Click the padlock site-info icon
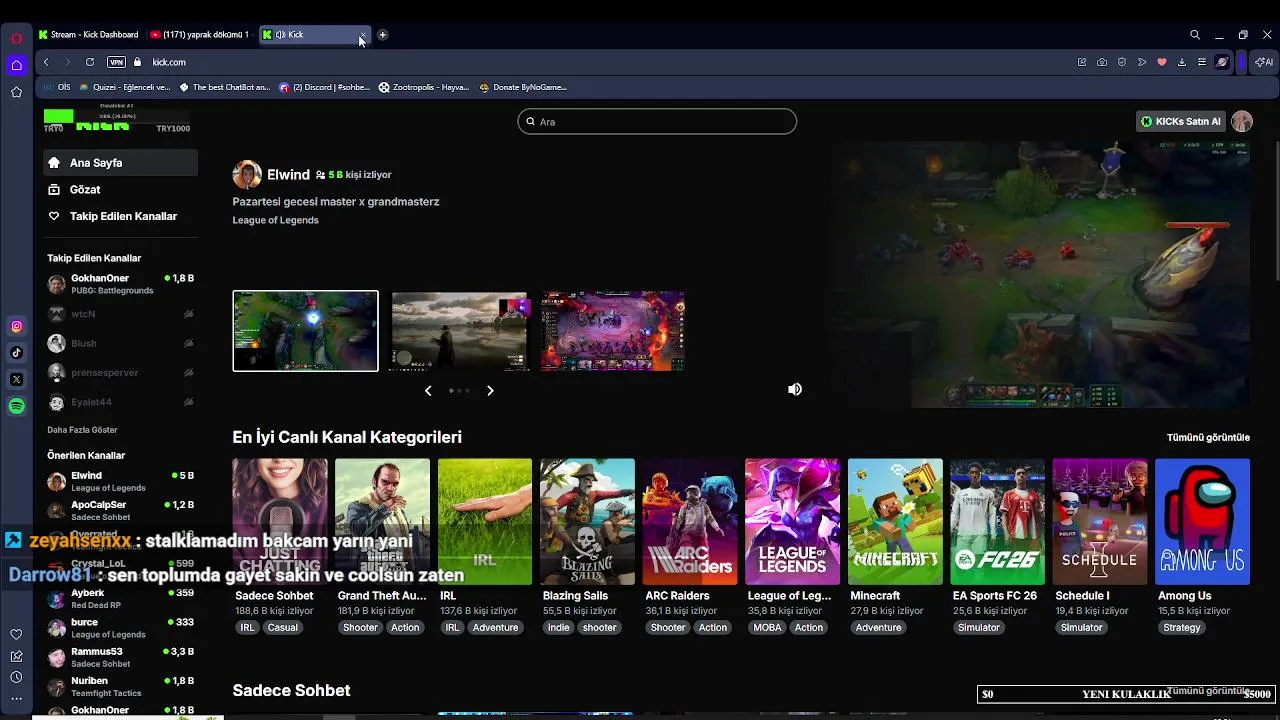The height and width of the screenshot is (720, 1280). (138, 62)
